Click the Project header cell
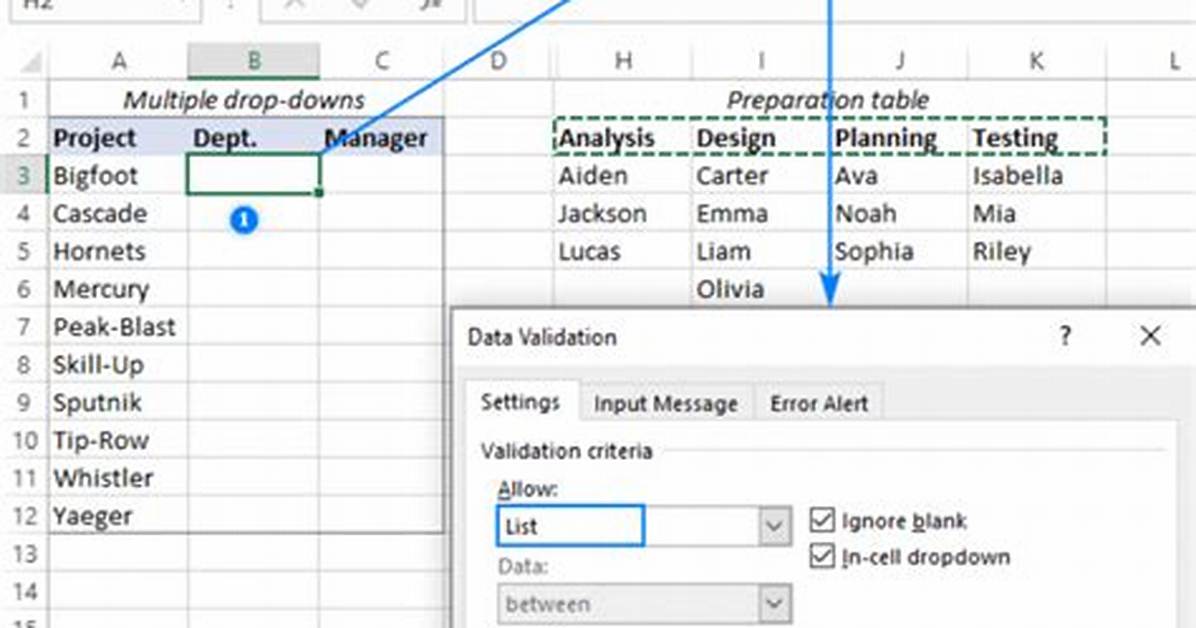Viewport: 1196px width, 628px height. coord(118,137)
